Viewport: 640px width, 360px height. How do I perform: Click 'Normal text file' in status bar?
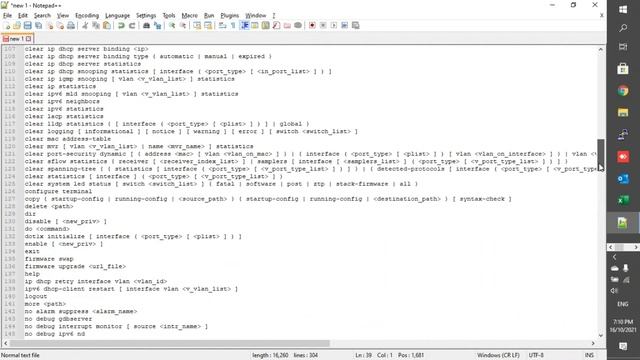[x=20, y=355]
